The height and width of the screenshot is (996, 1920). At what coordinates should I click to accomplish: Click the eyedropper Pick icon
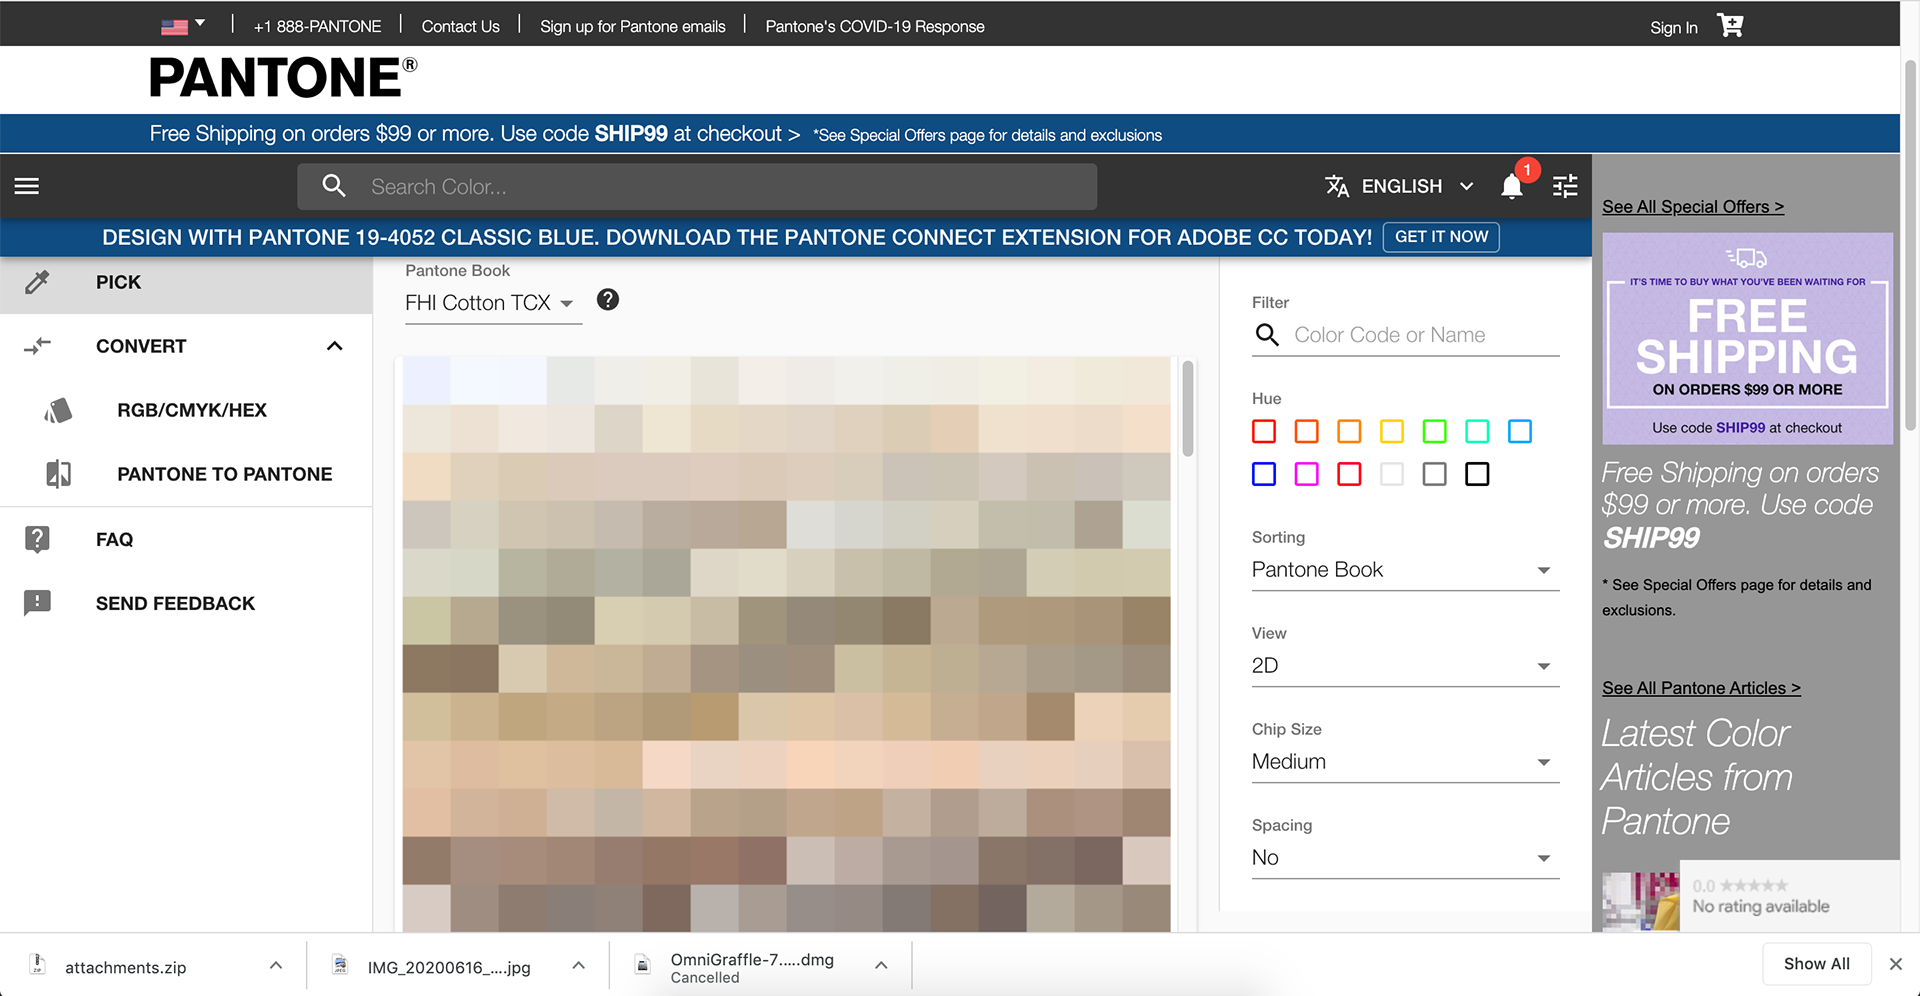pos(37,282)
